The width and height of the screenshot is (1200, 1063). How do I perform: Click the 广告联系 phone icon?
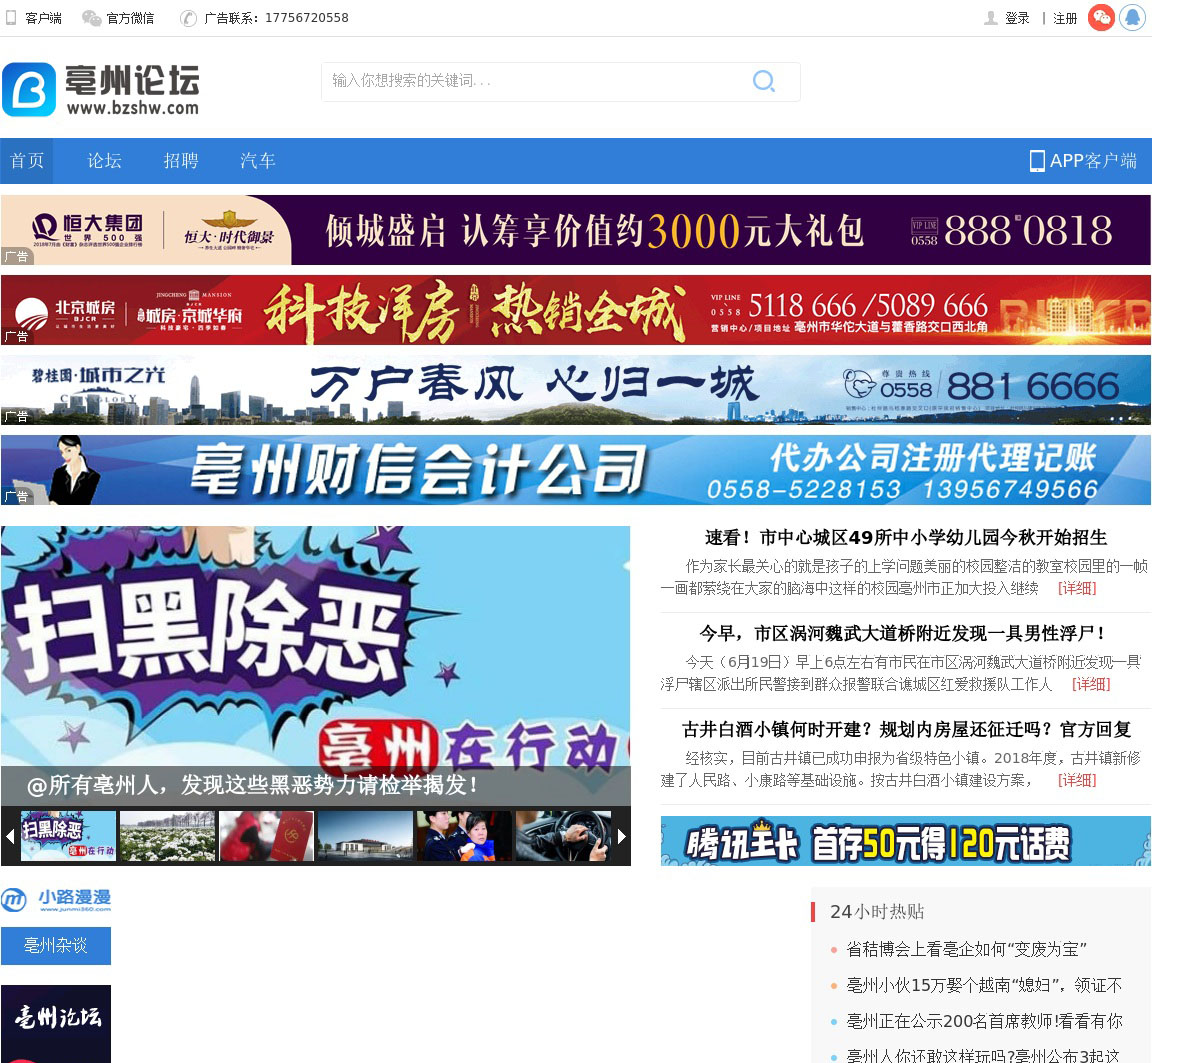pyautogui.click(x=188, y=18)
